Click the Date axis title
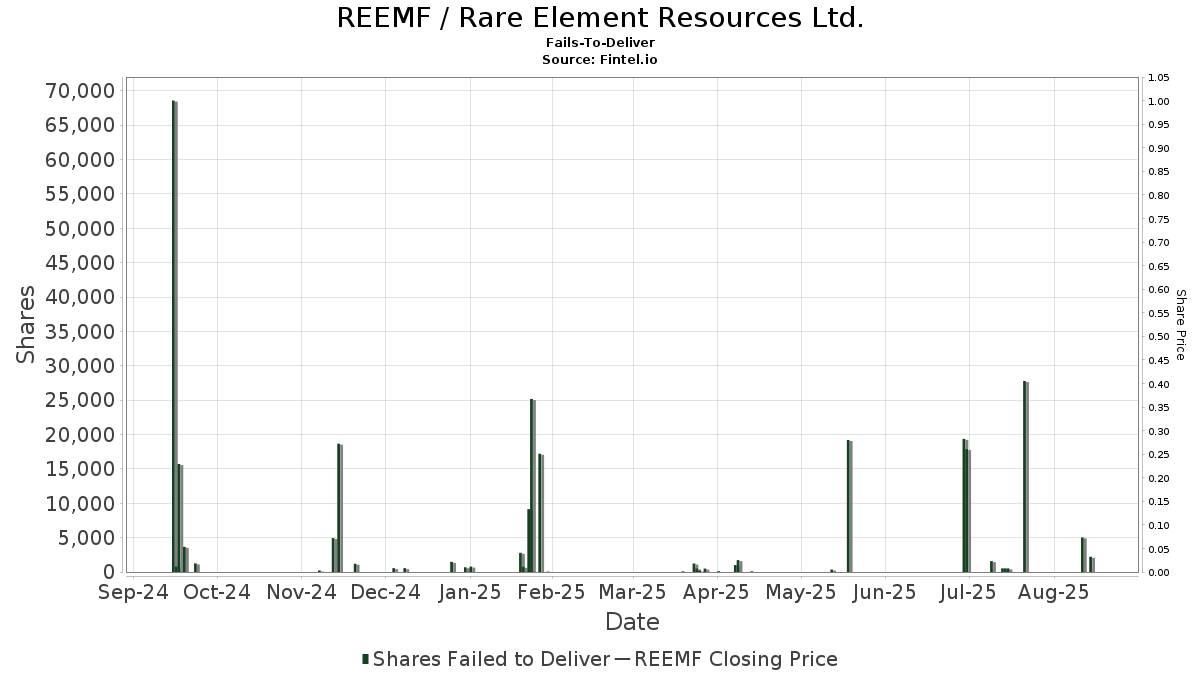Screen dimensions: 1200x675 click(632, 622)
